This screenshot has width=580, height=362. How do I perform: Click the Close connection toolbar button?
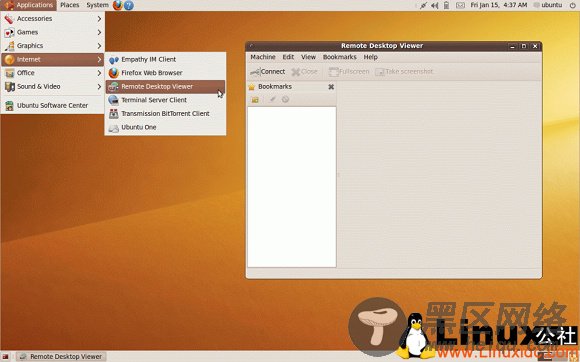[304, 72]
